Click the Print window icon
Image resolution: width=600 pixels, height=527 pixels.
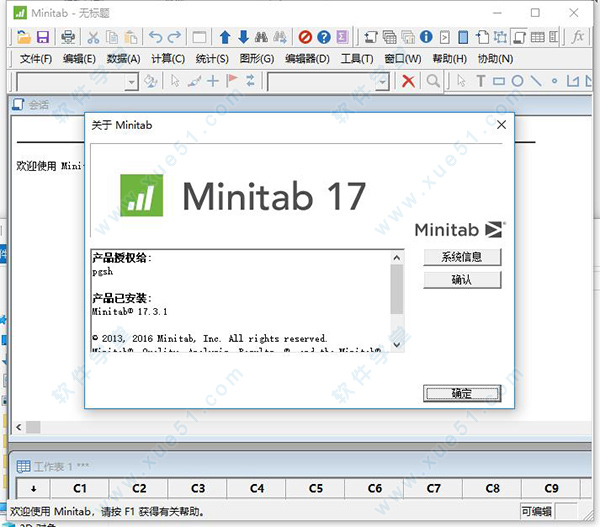(x=68, y=37)
